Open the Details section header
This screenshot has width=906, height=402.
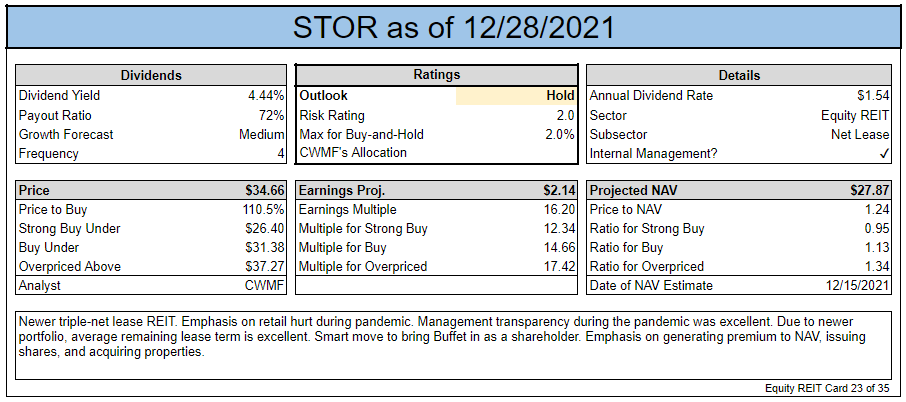(739, 76)
